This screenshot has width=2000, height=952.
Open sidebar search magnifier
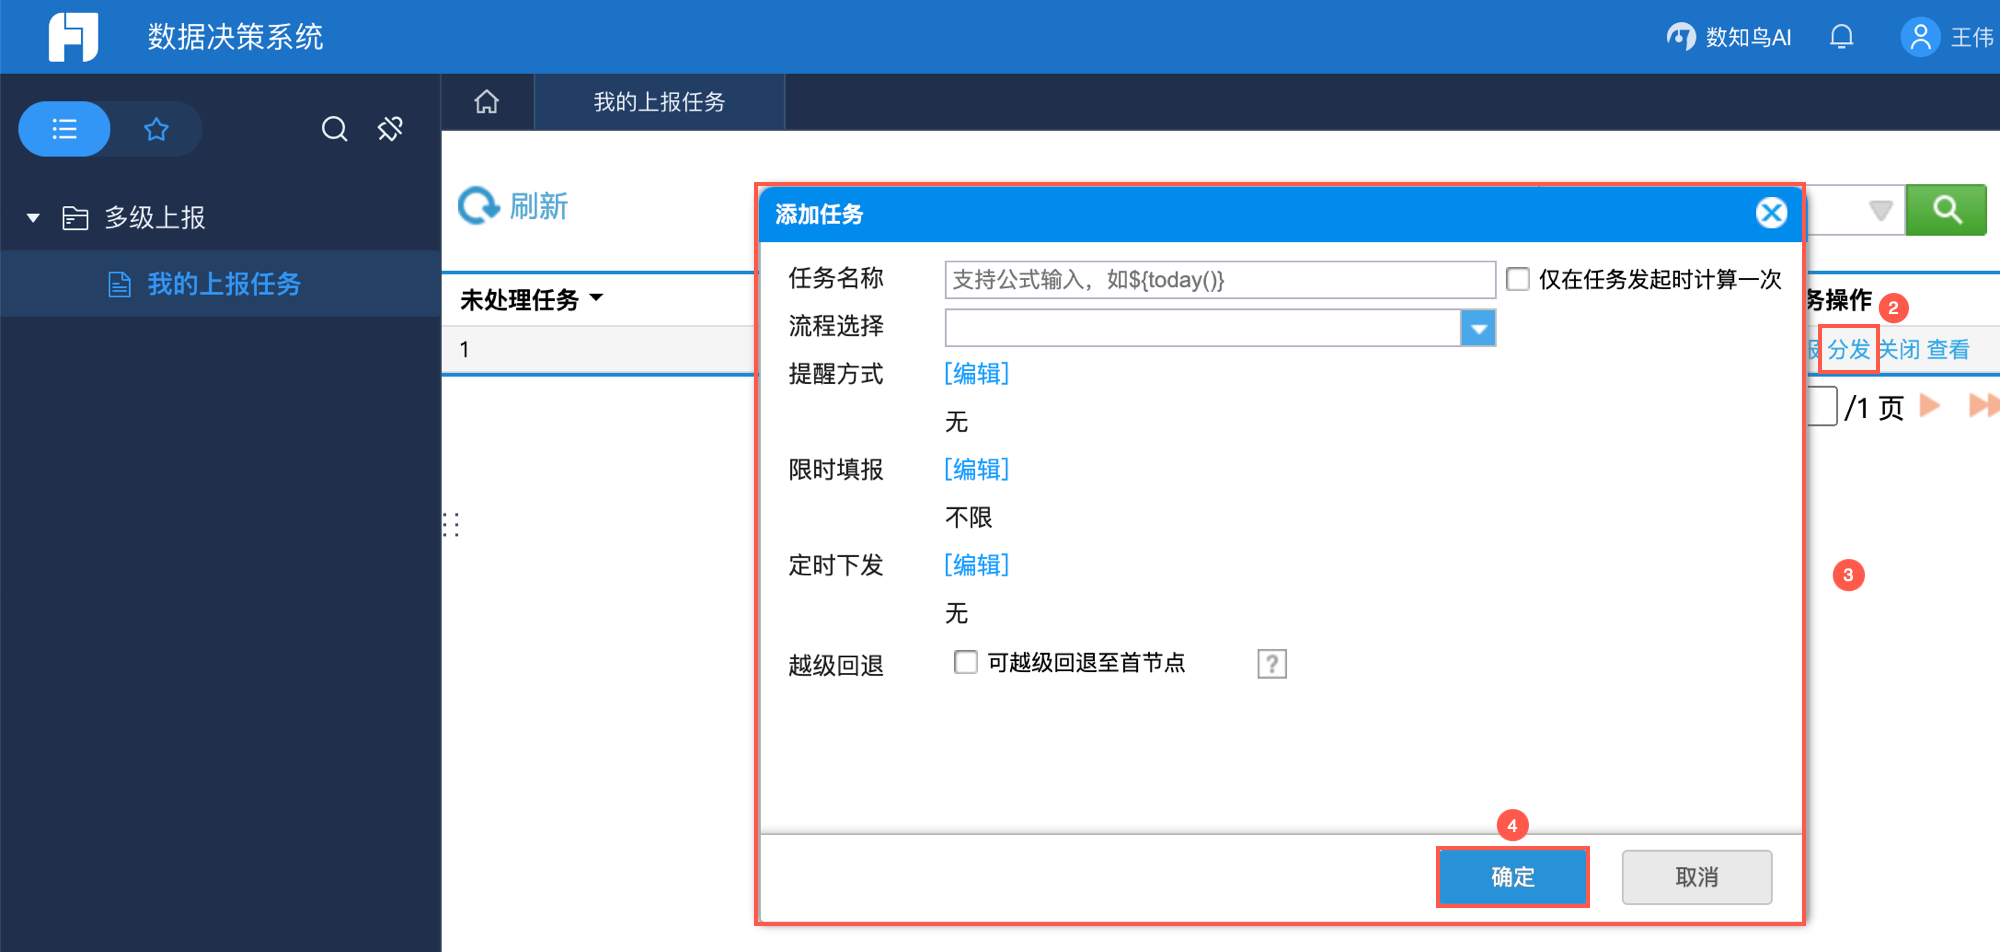[334, 129]
